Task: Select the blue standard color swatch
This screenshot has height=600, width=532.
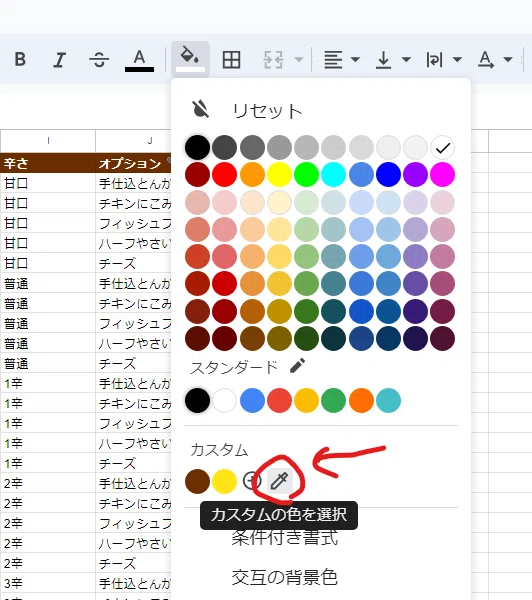Action: pos(252,400)
